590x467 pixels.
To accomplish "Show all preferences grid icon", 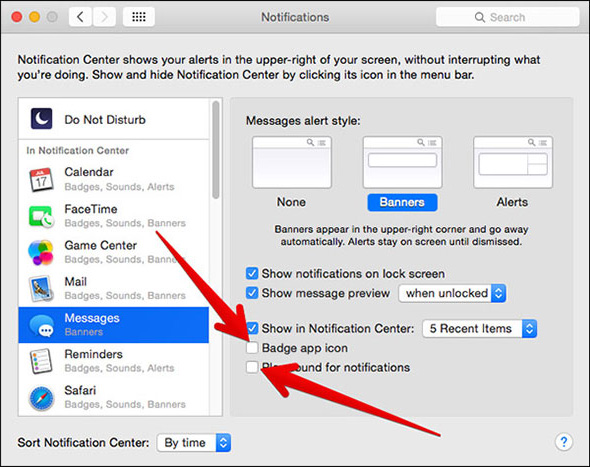I will point(139,17).
